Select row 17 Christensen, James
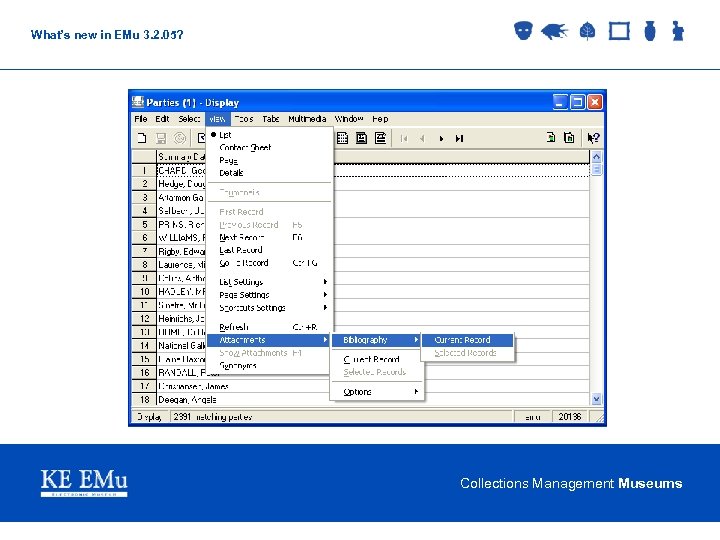Screen dimensions: 720x540 tap(373, 386)
